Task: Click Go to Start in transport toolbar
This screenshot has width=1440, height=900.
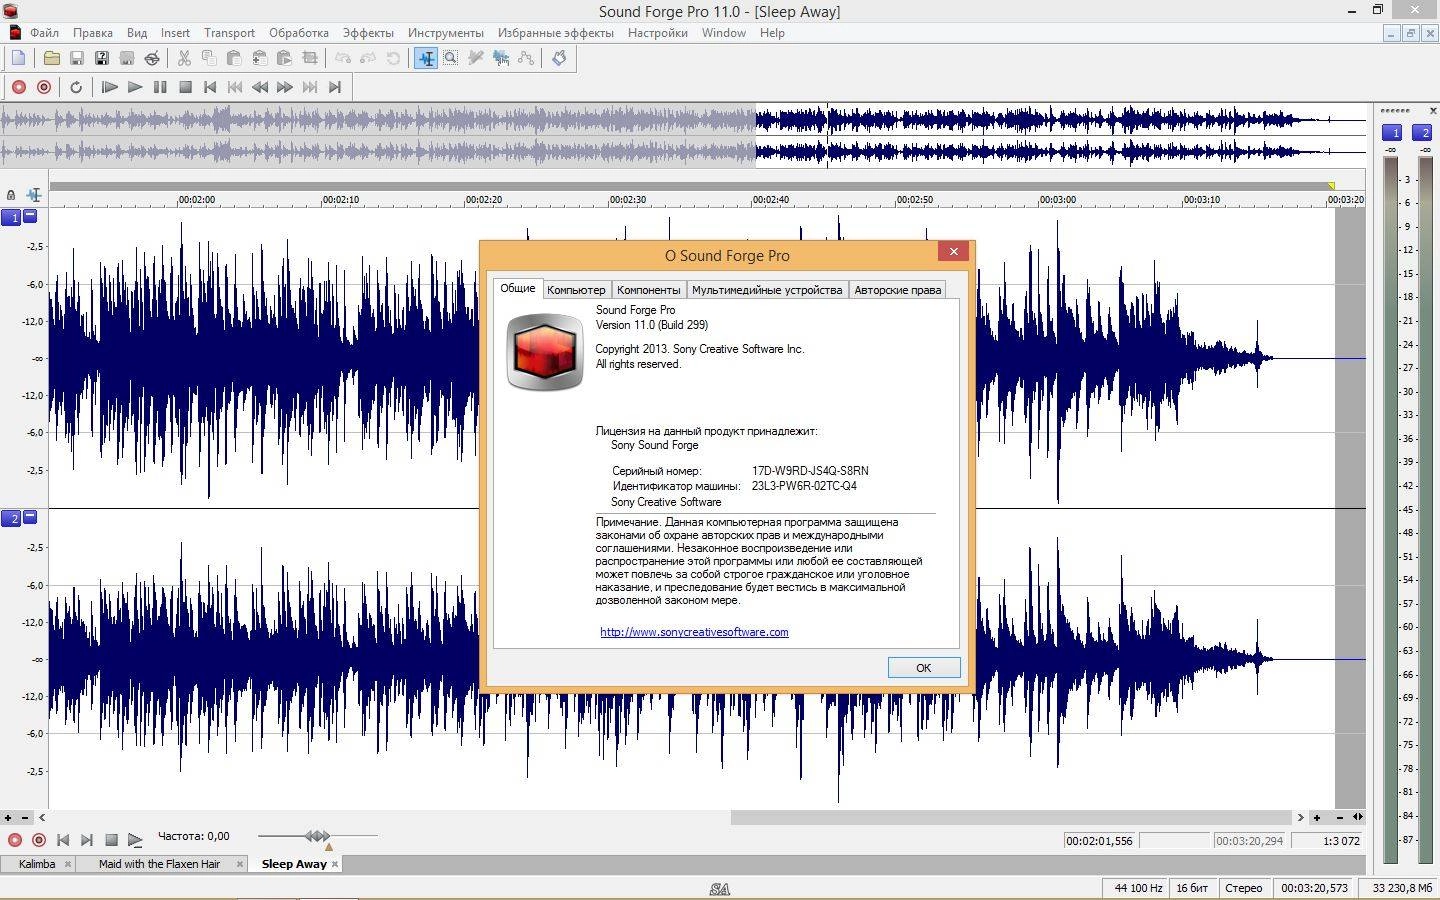Action: 210,87
